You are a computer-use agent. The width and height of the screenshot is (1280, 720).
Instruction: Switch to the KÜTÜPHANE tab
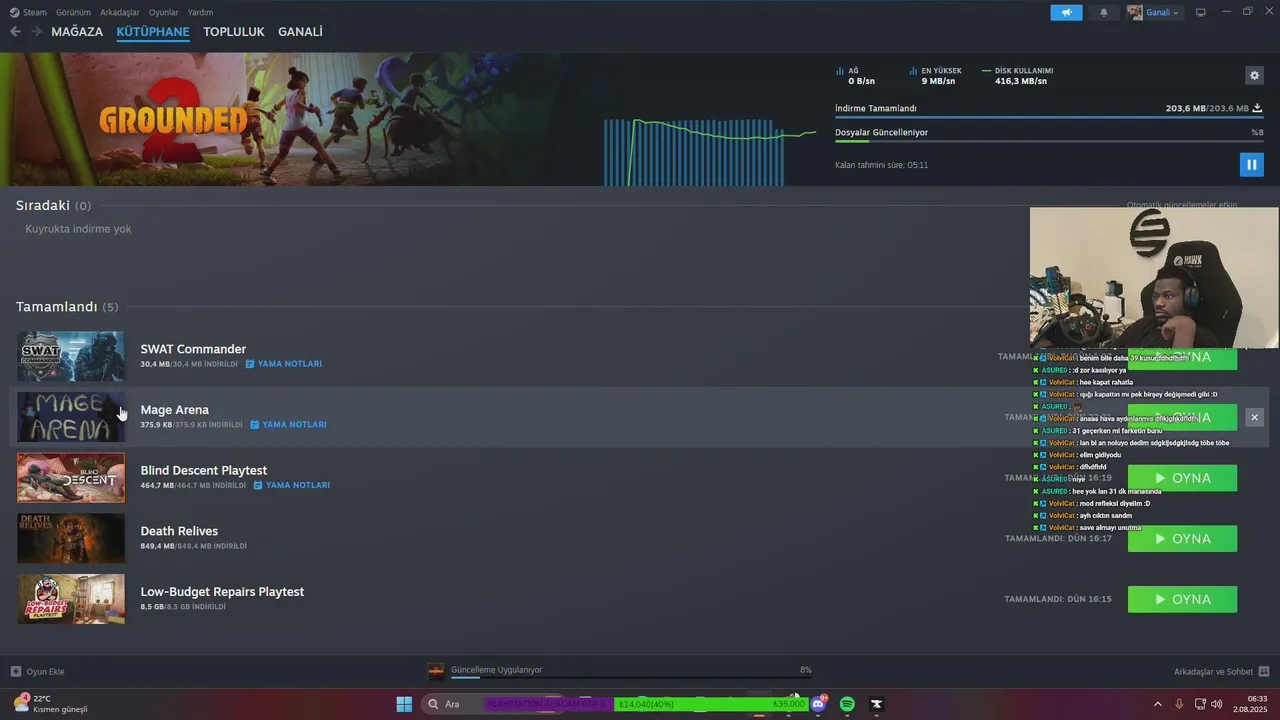point(153,32)
